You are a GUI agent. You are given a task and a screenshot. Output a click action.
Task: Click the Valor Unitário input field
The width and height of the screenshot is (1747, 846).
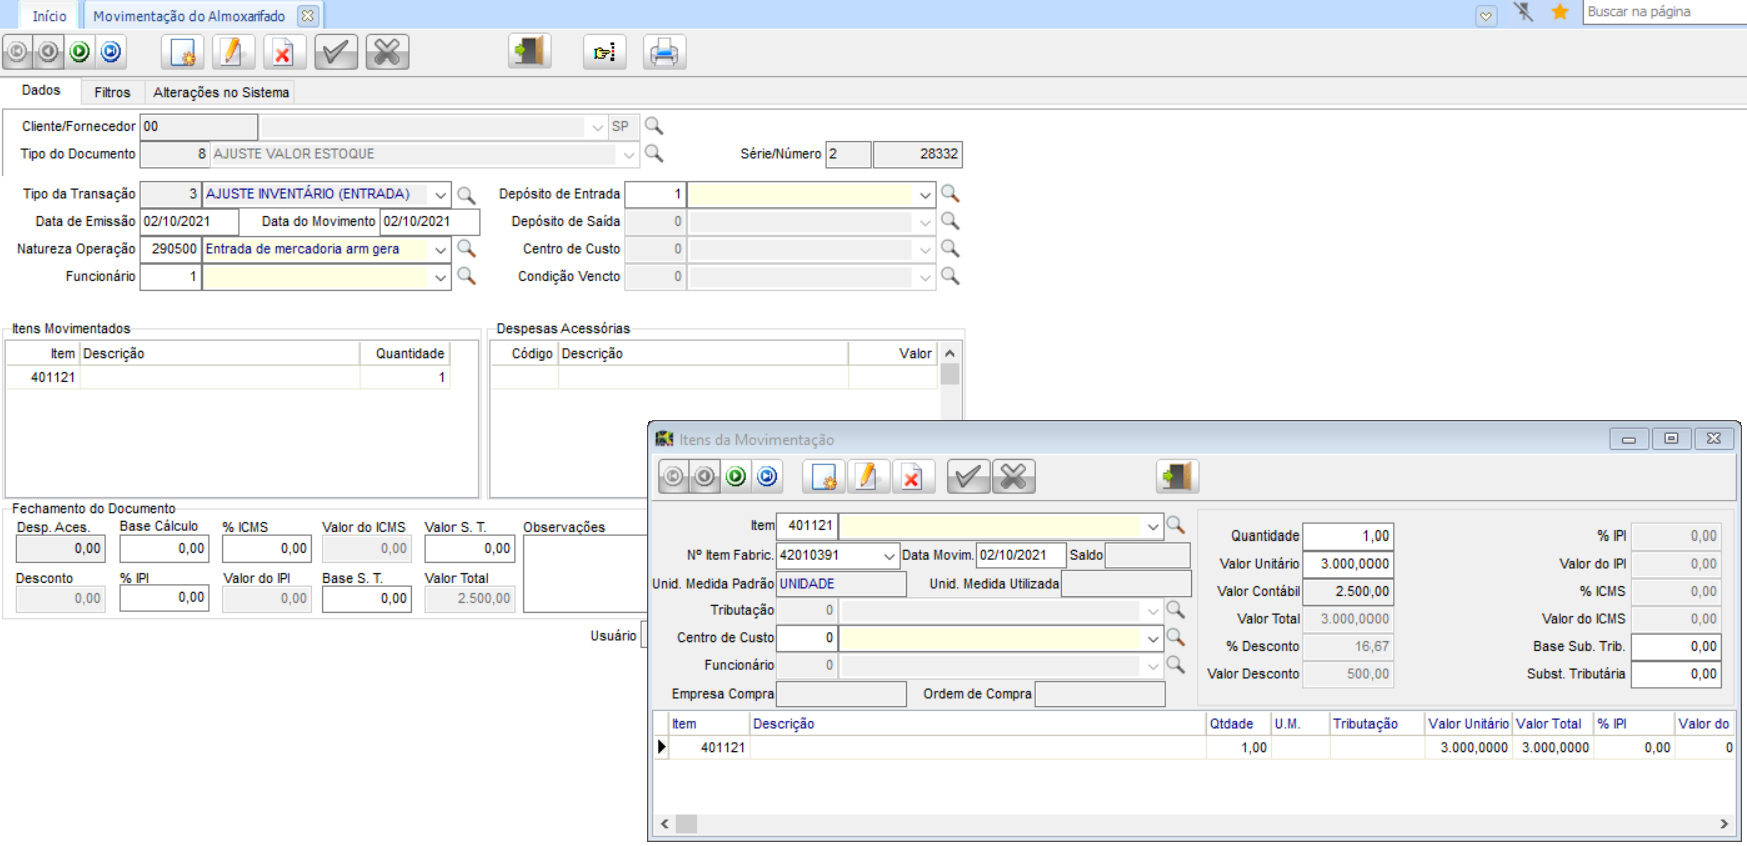(1348, 564)
